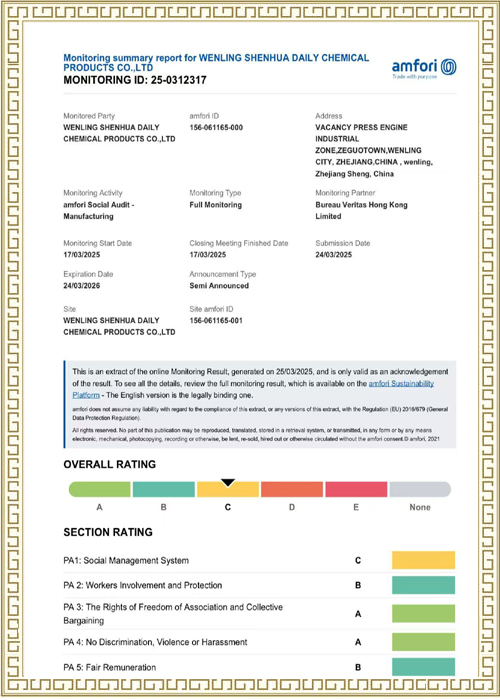Click the letter B rating for PA 5
Screen dimensions: 500x700
tap(358, 667)
